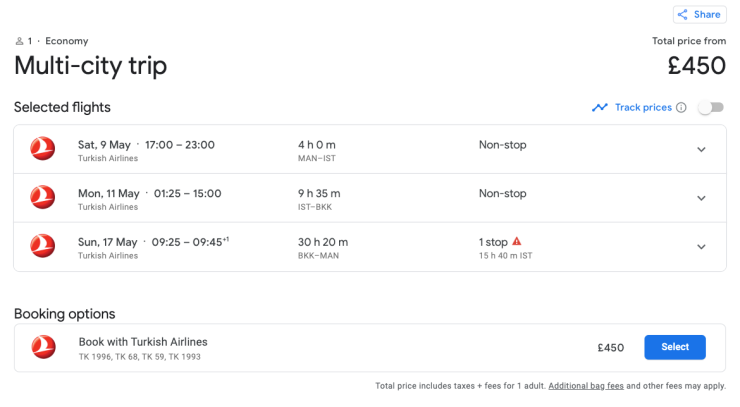Image resolution: width=740 pixels, height=407 pixels.
Task: Click the airline logo on the 9 May flight
Action: pos(42,149)
